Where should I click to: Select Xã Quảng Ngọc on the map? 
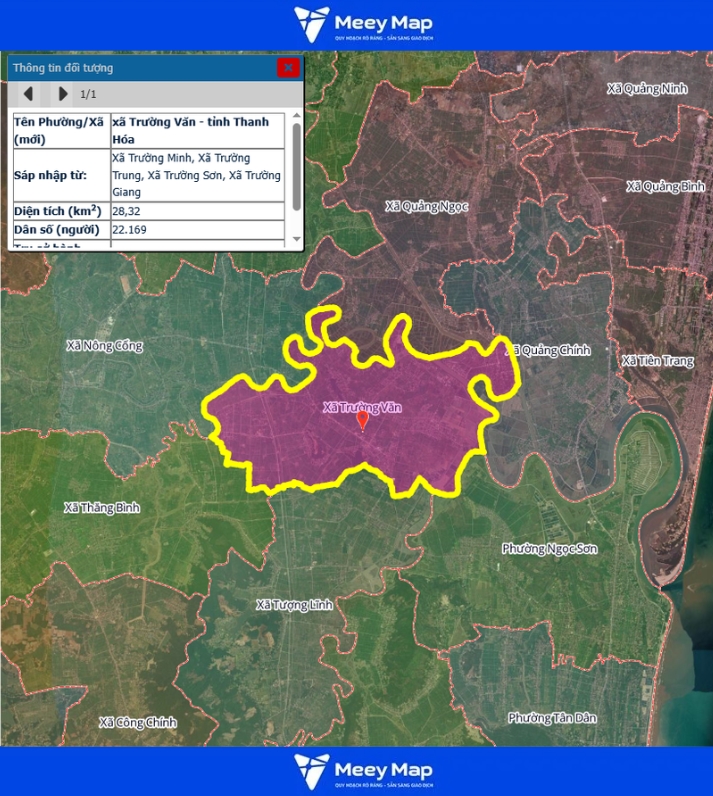click(x=427, y=206)
